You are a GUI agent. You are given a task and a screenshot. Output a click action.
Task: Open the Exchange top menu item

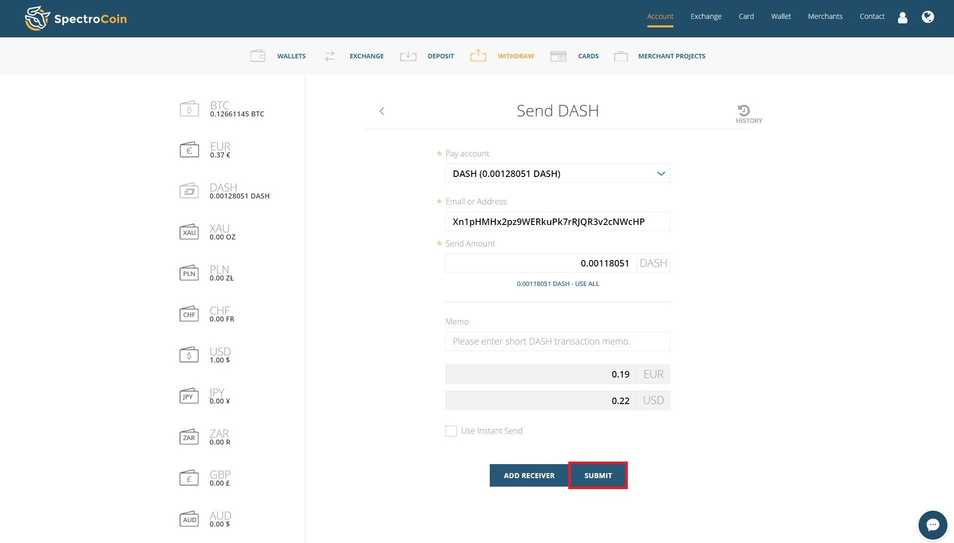(706, 16)
